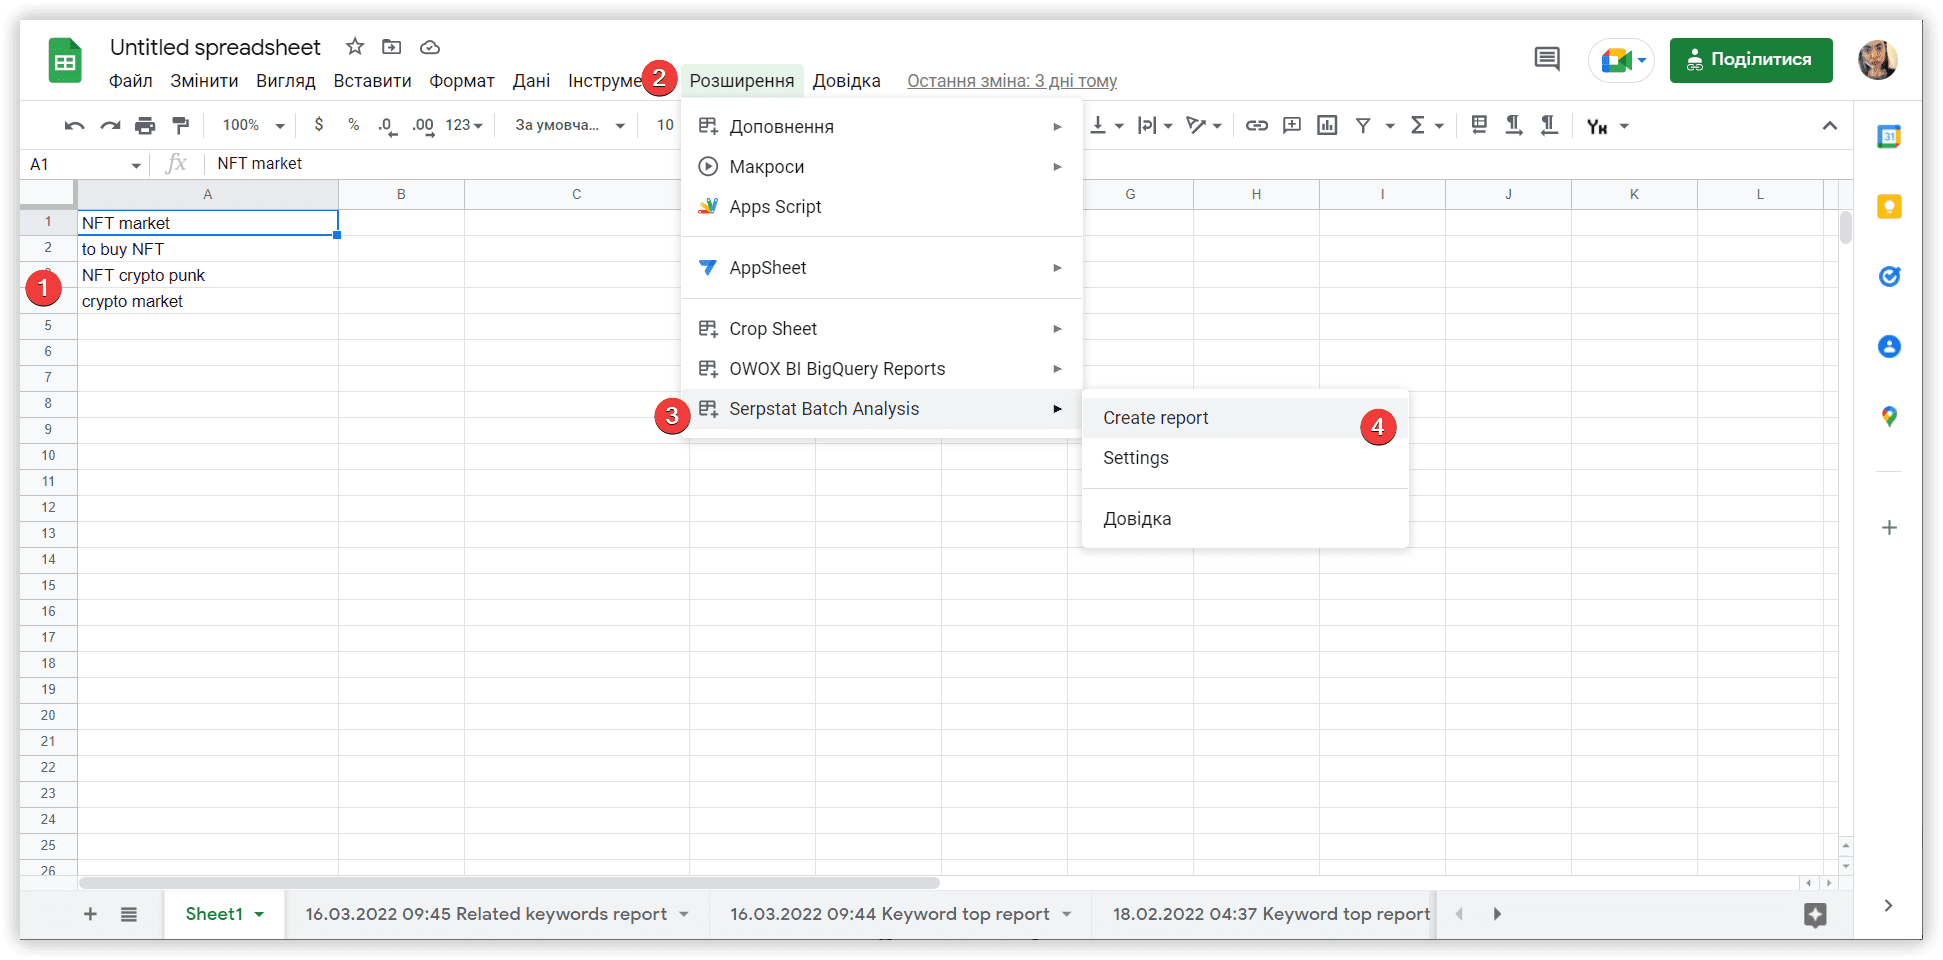Open Sheet1 tab options arrow
Image resolution: width=1943 pixels, height=960 pixels.
(x=259, y=915)
